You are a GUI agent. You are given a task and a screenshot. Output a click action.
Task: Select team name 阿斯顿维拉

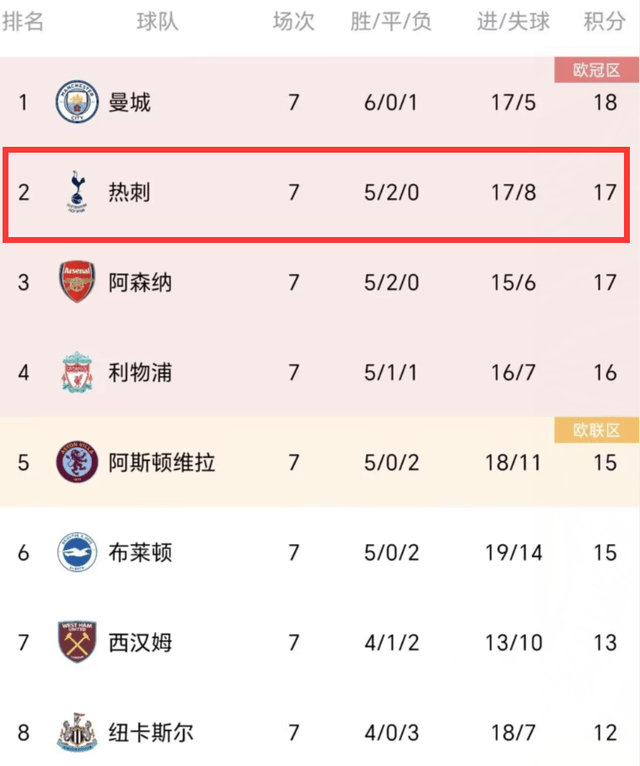[x=162, y=463]
